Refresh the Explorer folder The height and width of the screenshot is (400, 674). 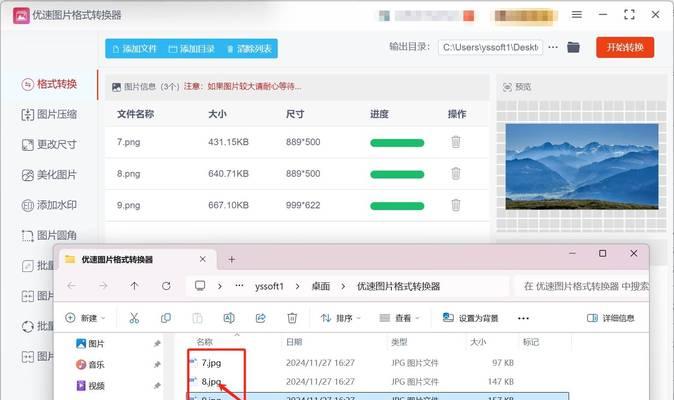[x=166, y=286]
